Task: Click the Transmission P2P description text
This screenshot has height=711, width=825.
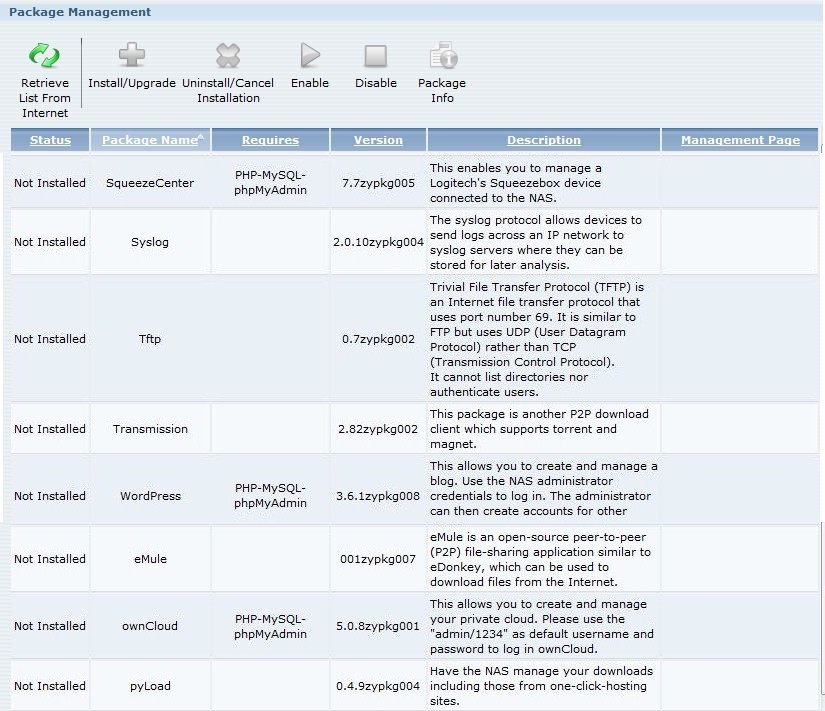Action: pyautogui.click(x=539, y=429)
